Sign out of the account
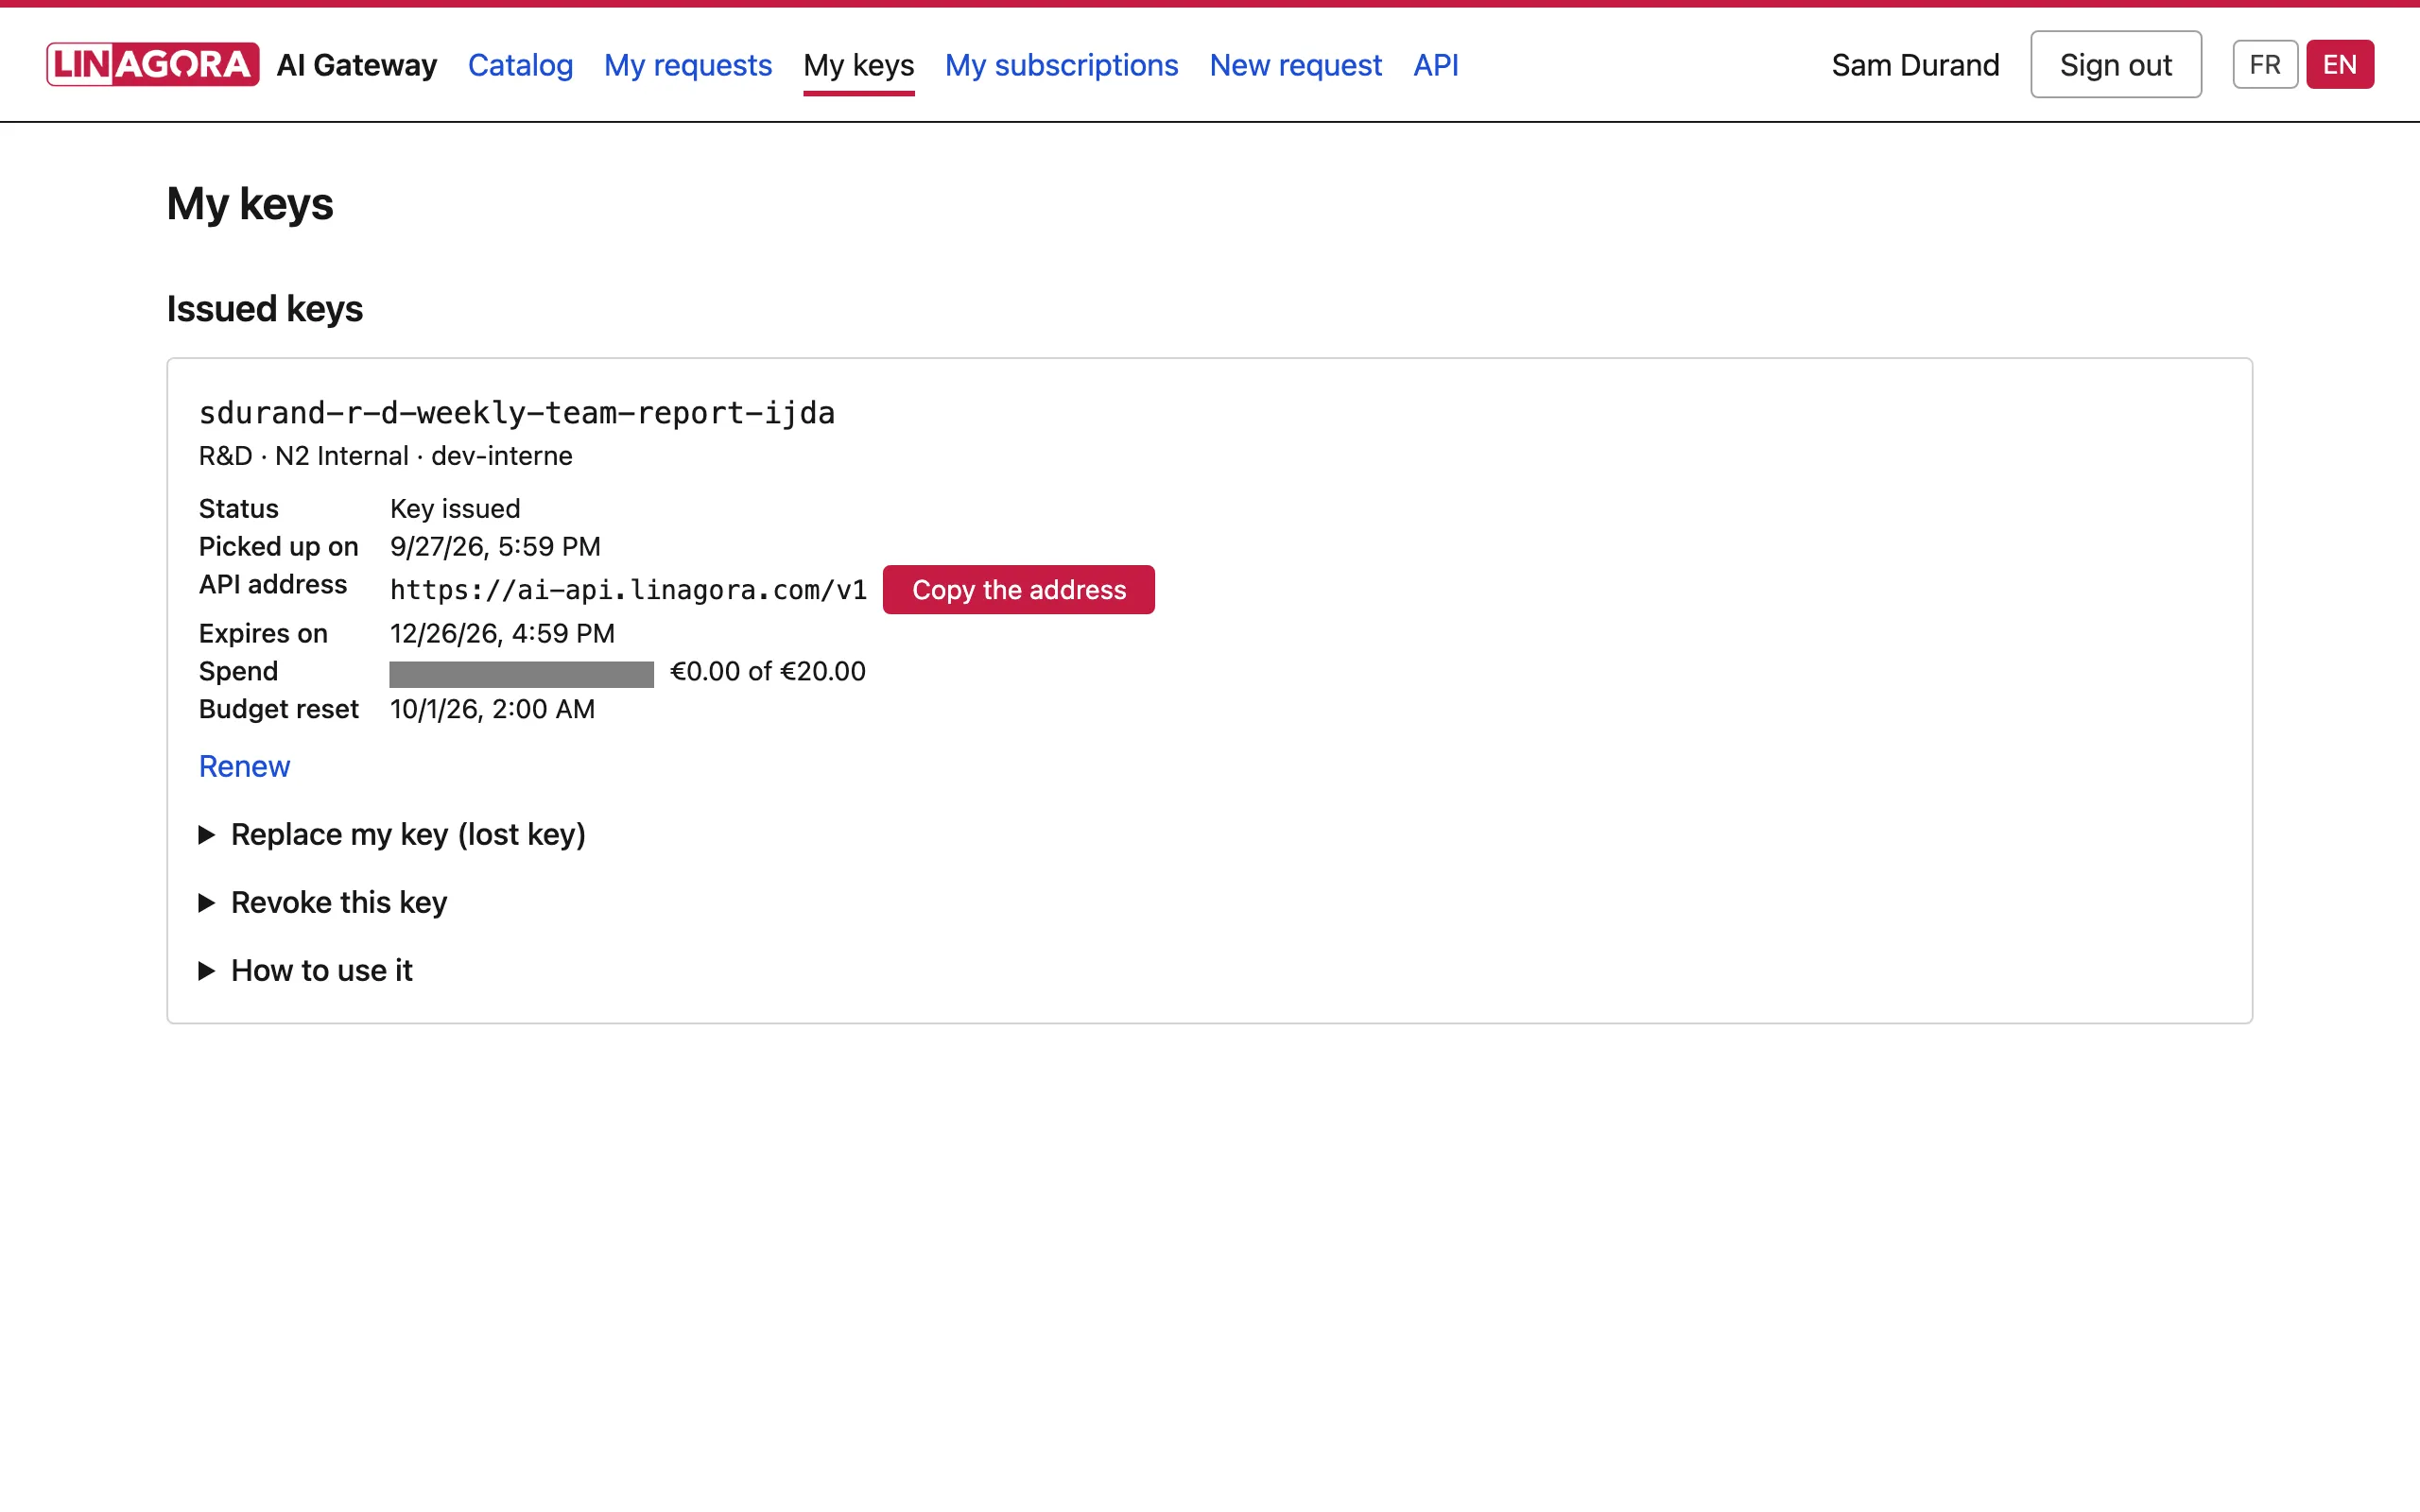The width and height of the screenshot is (2420, 1512). tap(2115, 64)
